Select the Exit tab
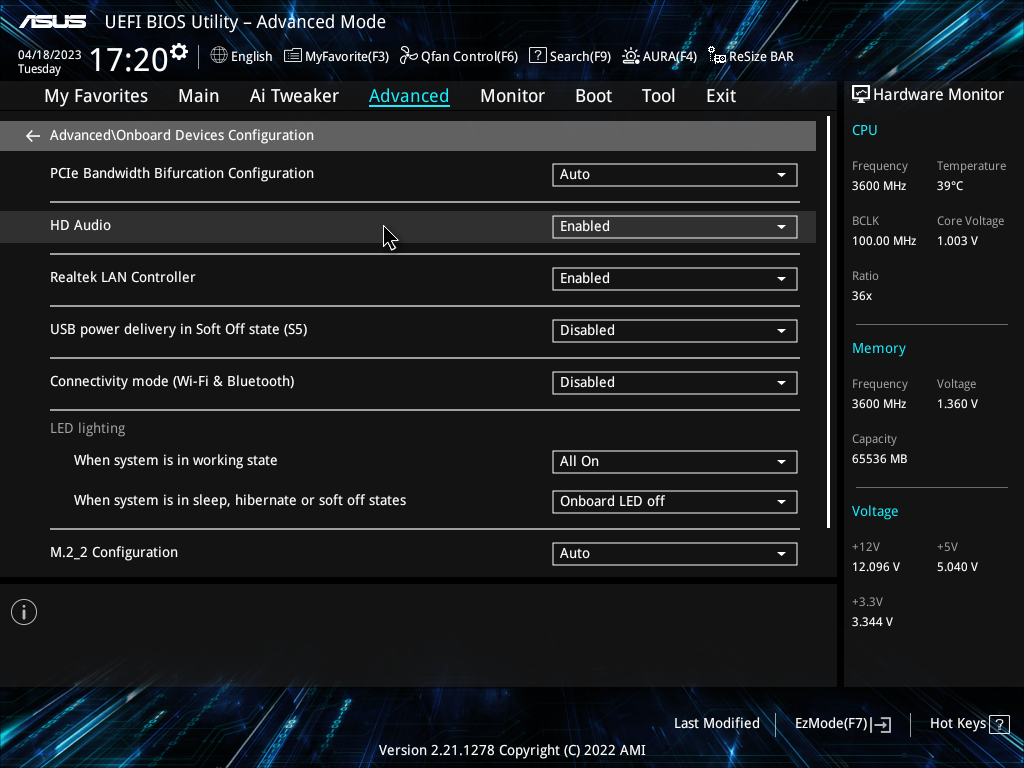Screen dimensions: 1024x768 click(721, 96)
